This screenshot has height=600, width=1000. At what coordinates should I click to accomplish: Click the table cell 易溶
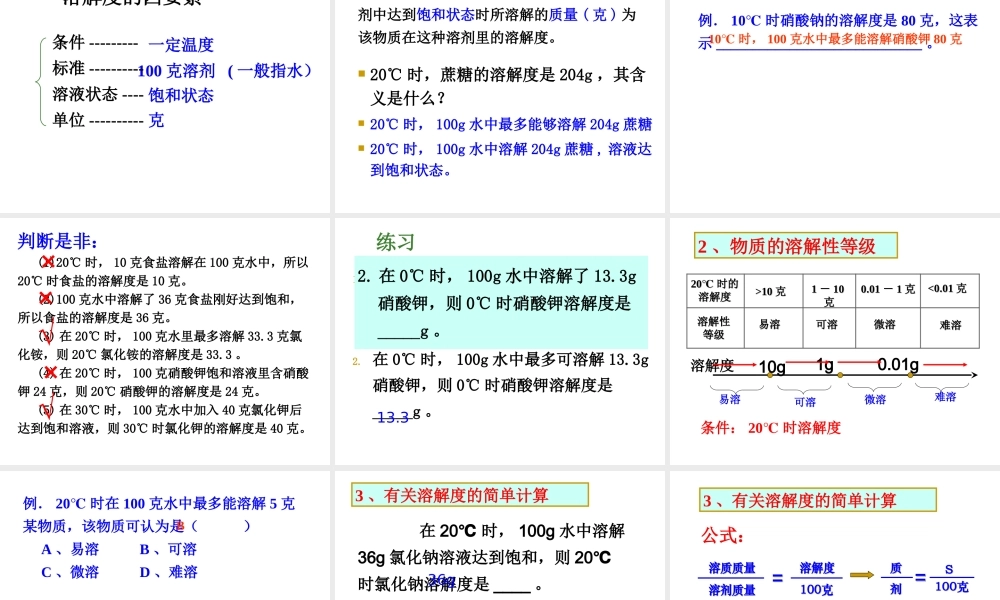[773, 328]
